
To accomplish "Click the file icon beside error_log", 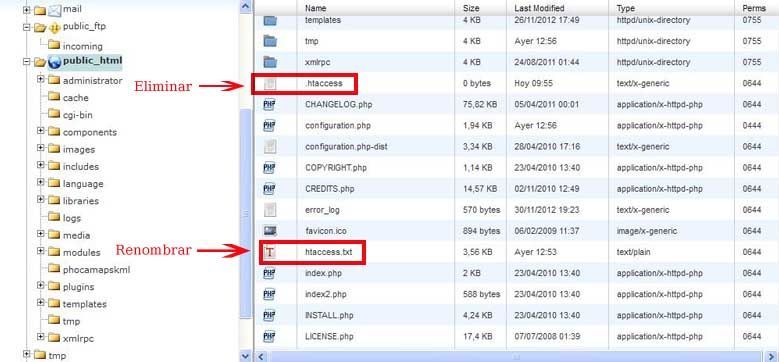I will (269, 210).
